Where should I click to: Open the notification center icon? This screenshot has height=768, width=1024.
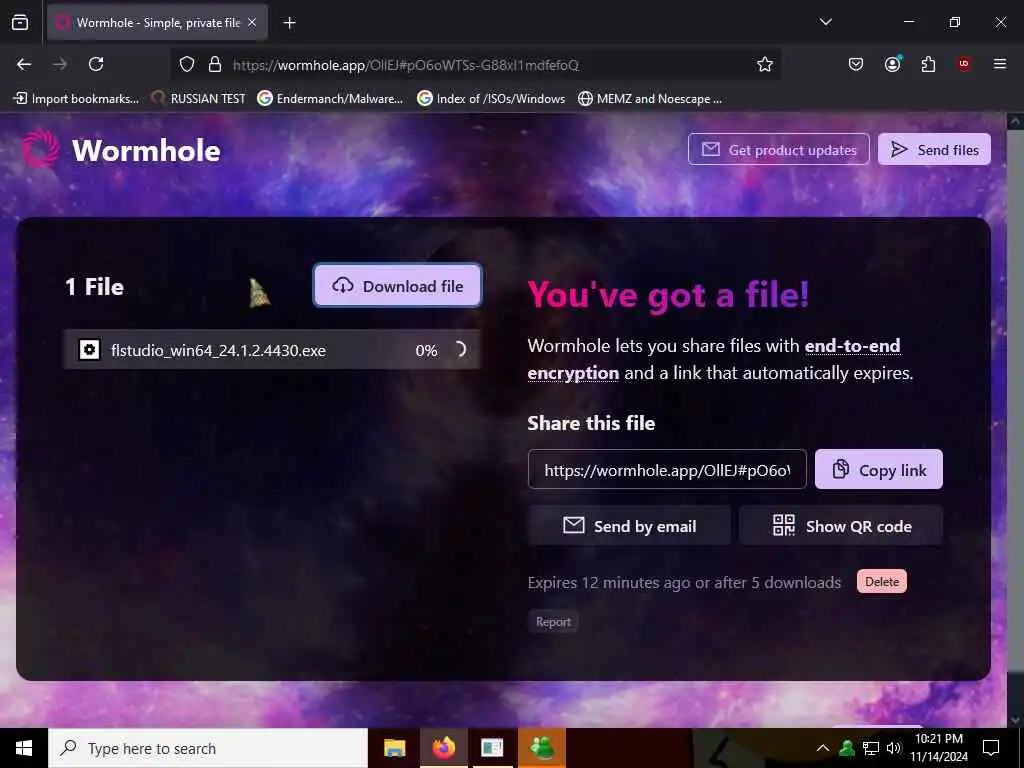[x=991, y=748]
